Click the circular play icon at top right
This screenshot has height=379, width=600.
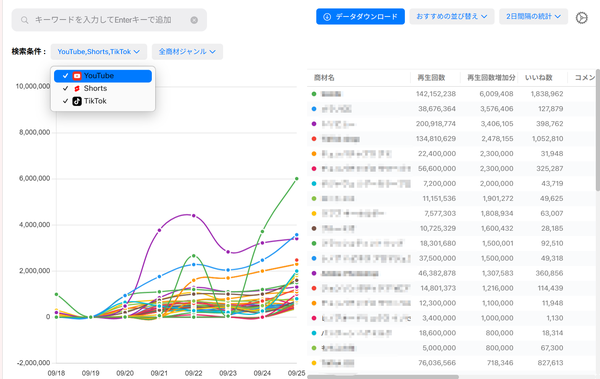click(x=582, y=18)
